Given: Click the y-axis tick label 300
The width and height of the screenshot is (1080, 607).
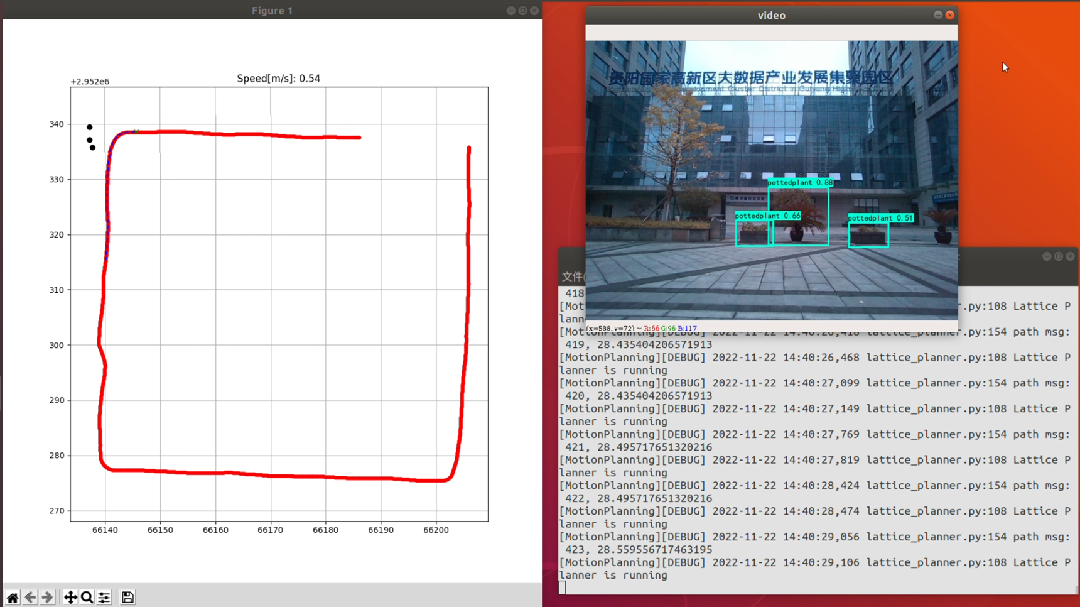Looking at the screenshot, I should [x=56, y=345].
